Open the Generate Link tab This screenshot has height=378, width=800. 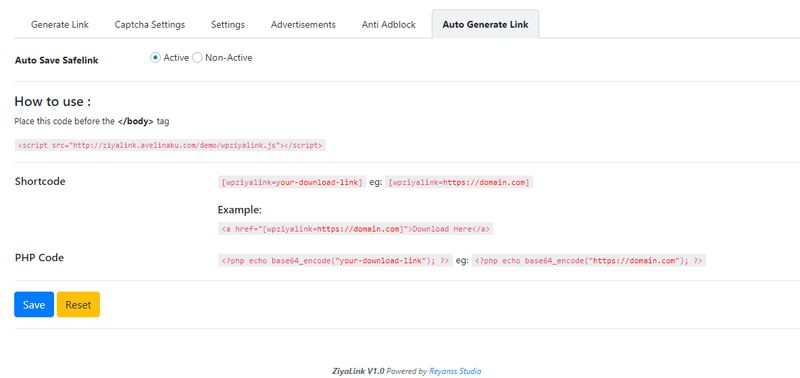tap(60, 24)
